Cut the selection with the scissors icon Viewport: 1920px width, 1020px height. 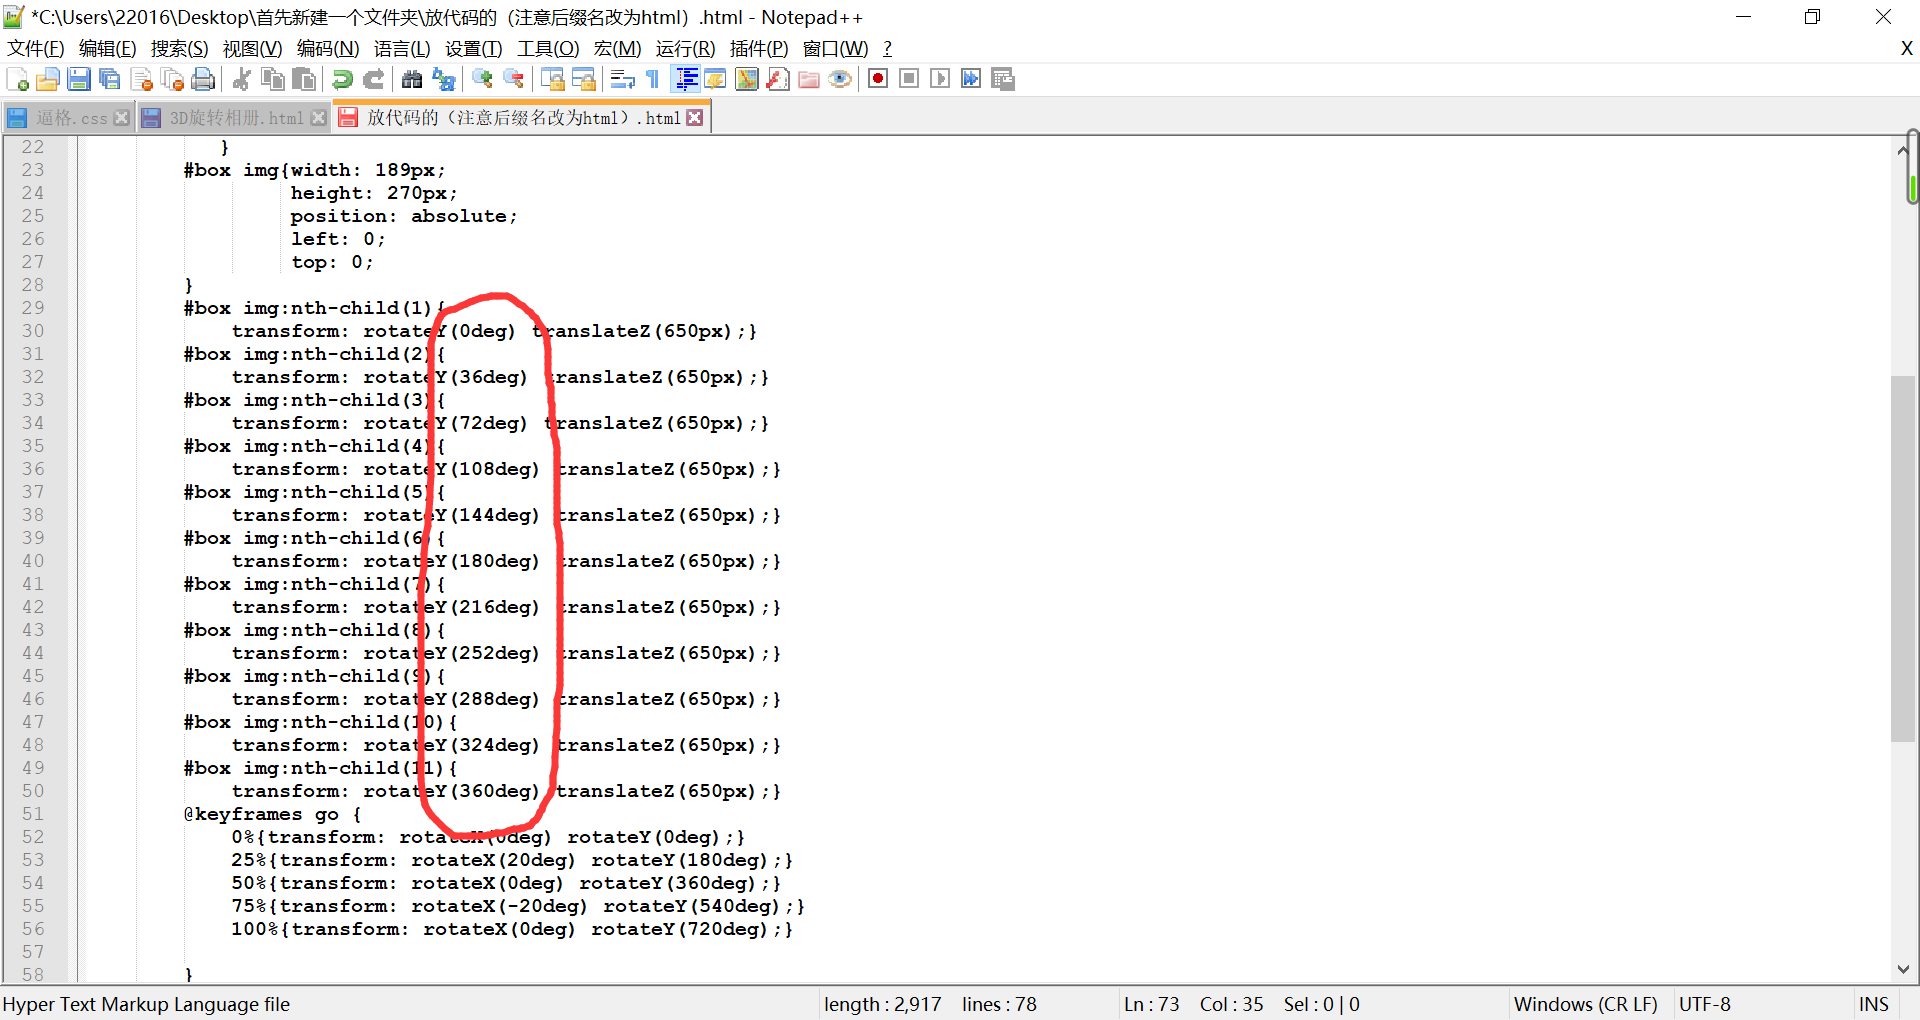(241, 79)
